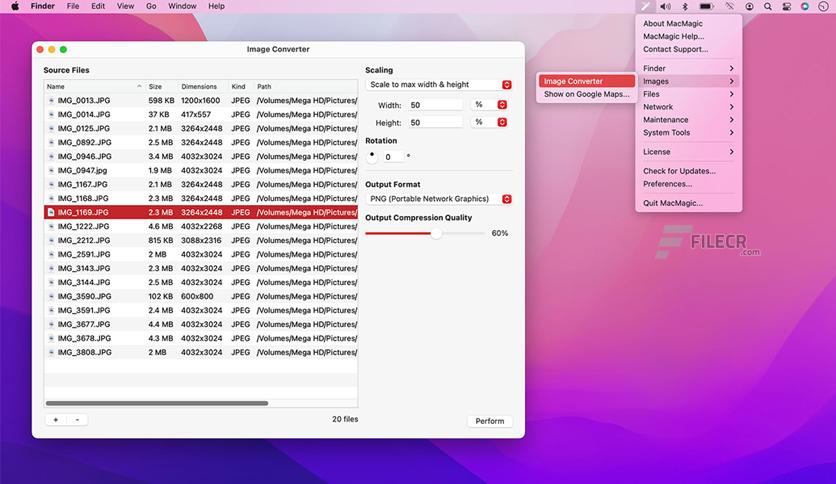Select Image Converter in the submenu
836x484 pixels.
click(586, 81)
